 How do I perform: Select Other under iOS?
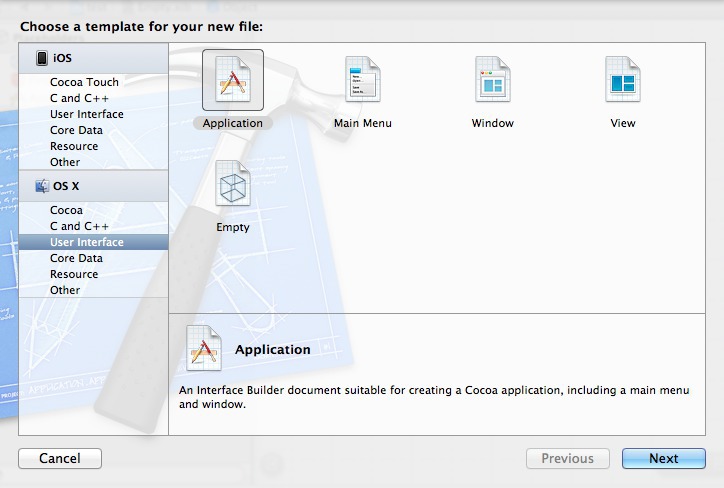[65, 162]
